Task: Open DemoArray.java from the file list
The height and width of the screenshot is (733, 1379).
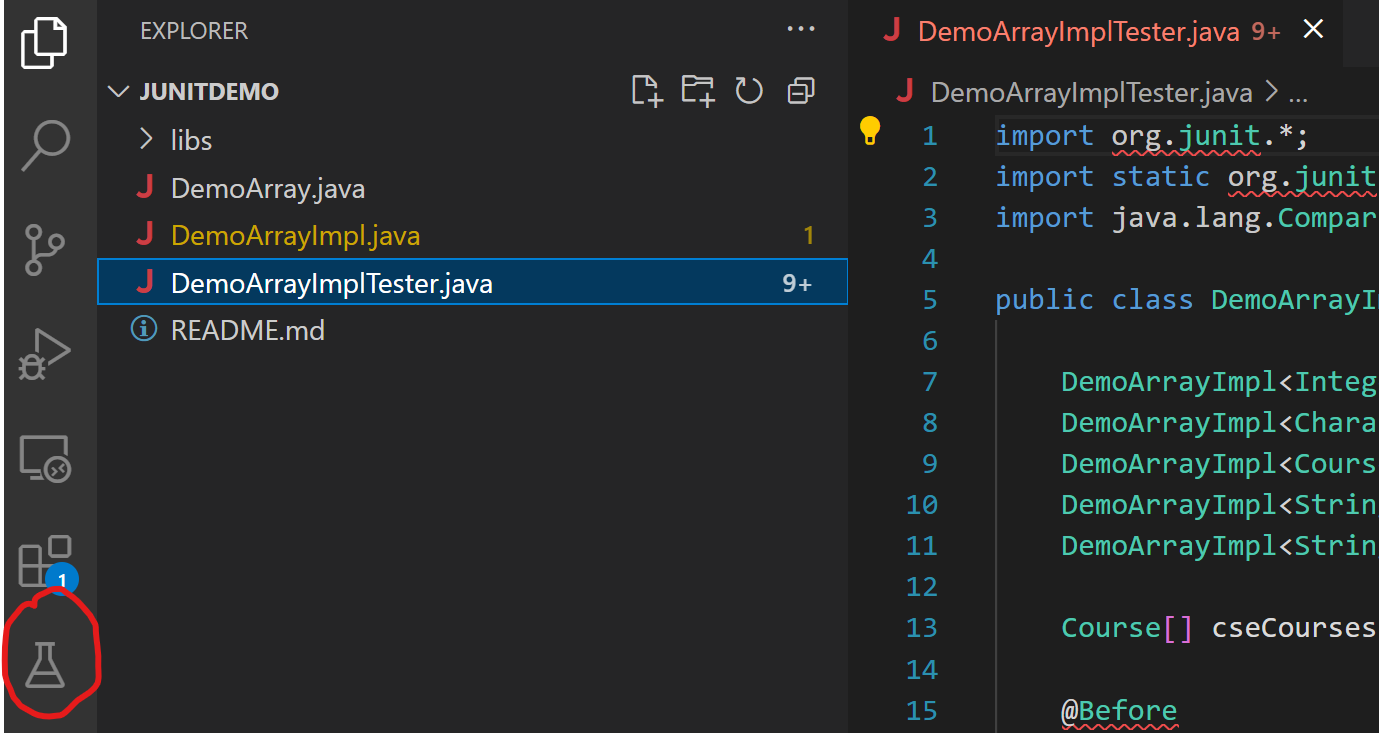Action: tap(266, 188)
